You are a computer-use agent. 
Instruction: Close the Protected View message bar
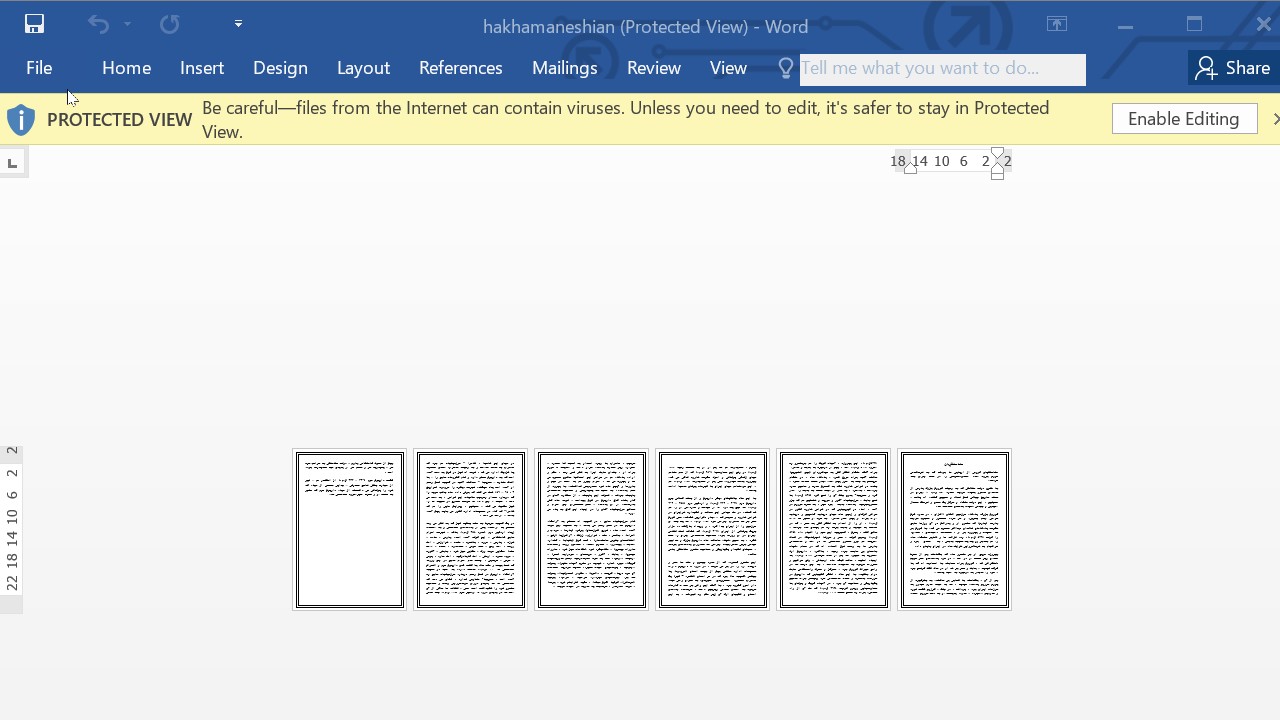(x=1275, y=119)
